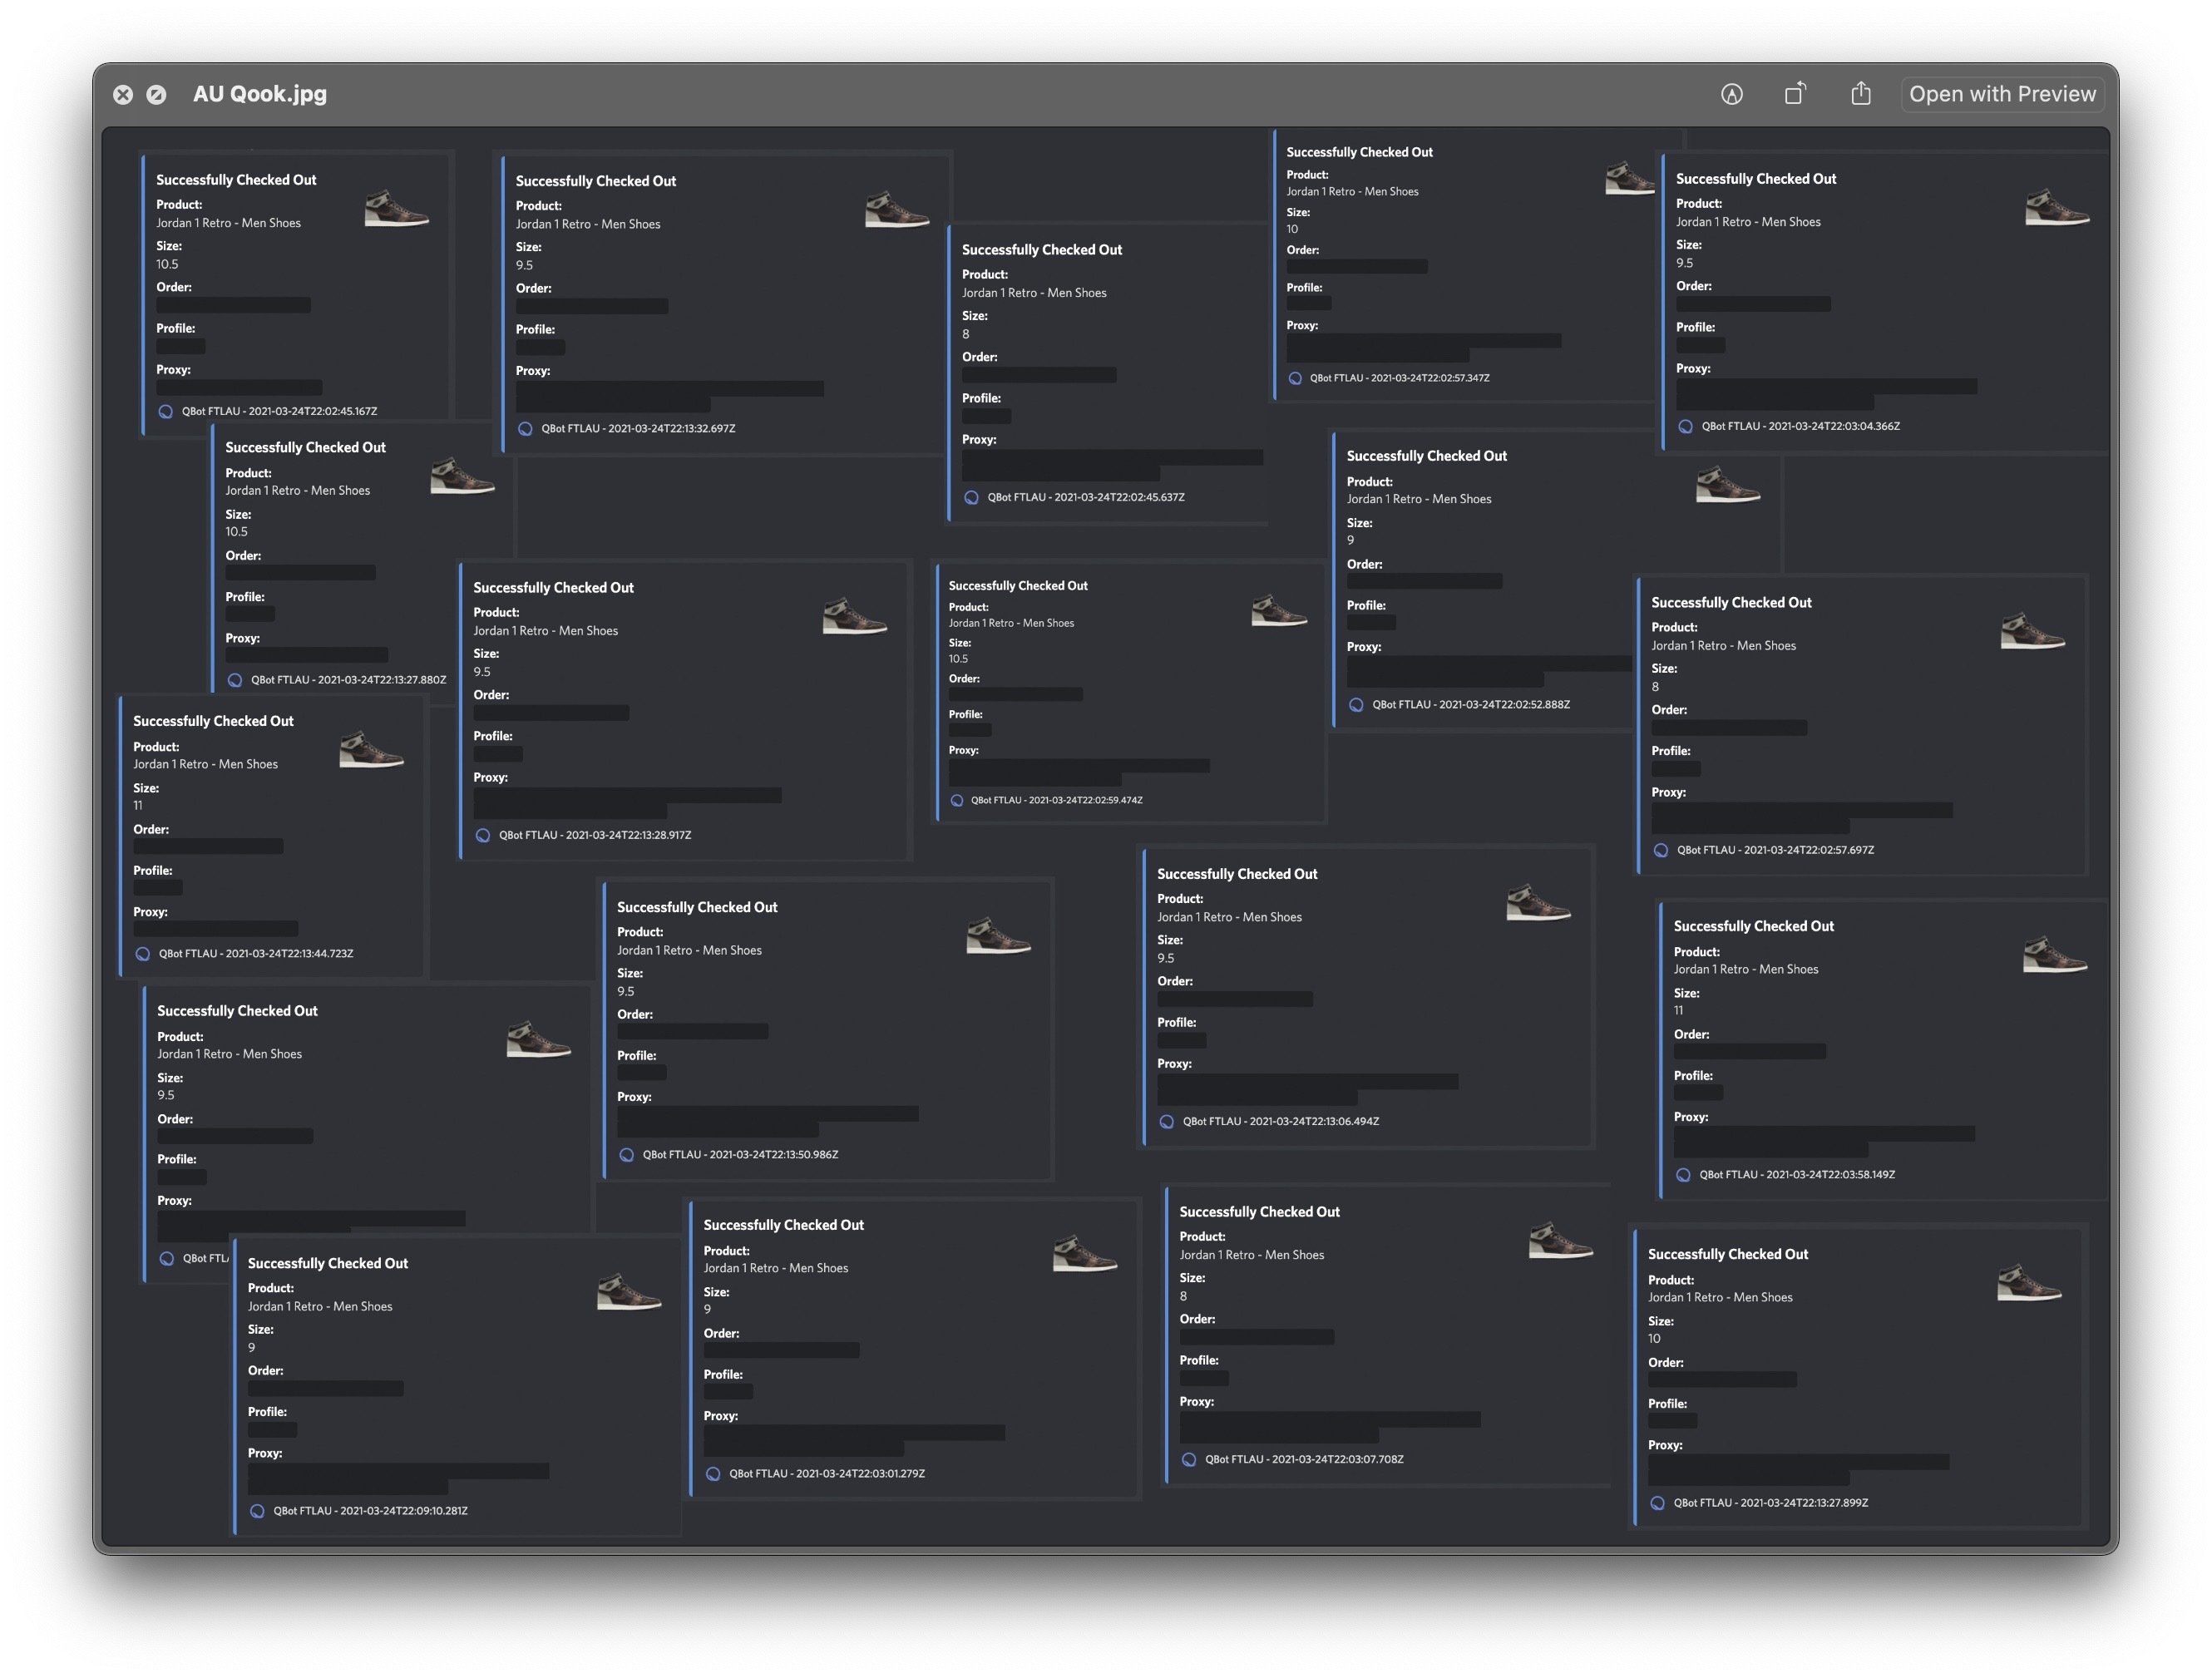Screen dimensions: 2212x1678
Task: Click shoe thumbnail in card stamped 22:13:27.899Z
Action: pos(2028,1282)
